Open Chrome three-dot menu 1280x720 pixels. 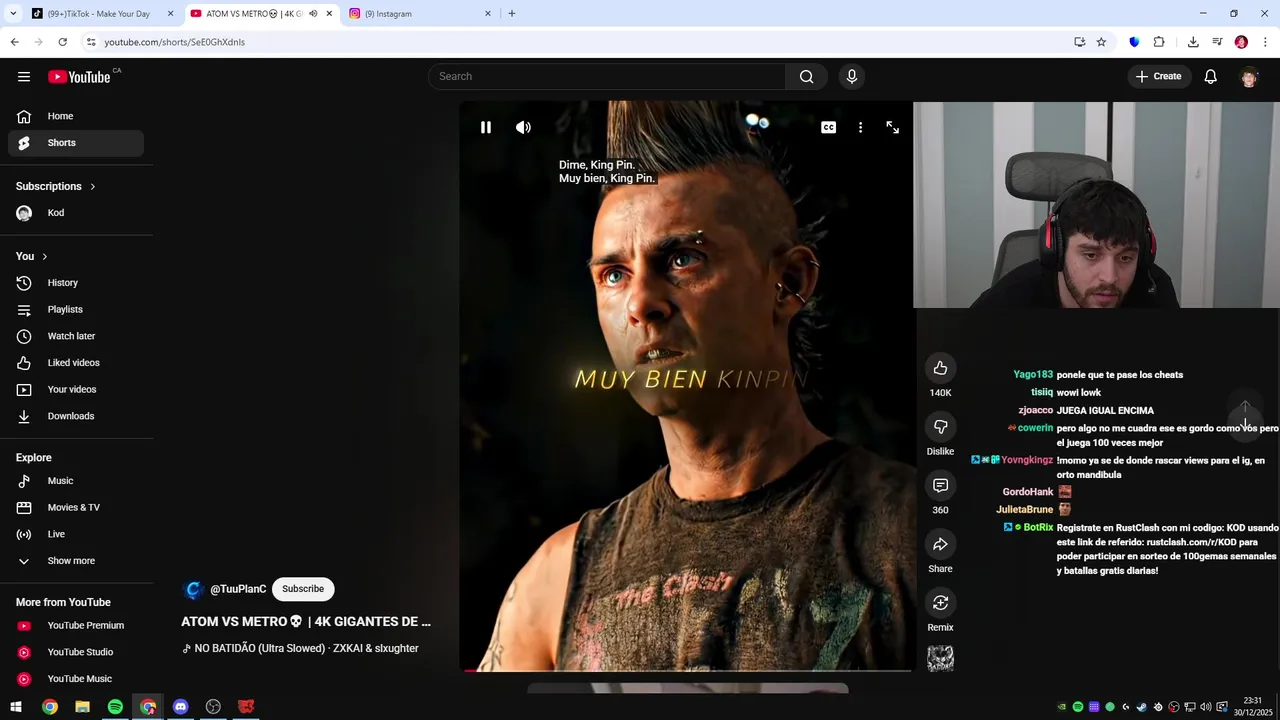[x=1265, y=42]
